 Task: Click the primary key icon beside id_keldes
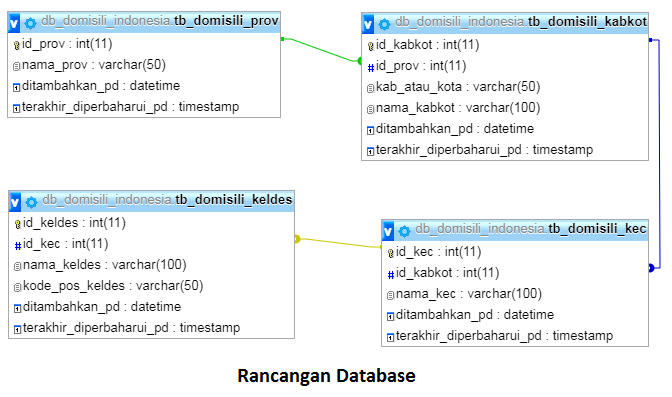18,224
